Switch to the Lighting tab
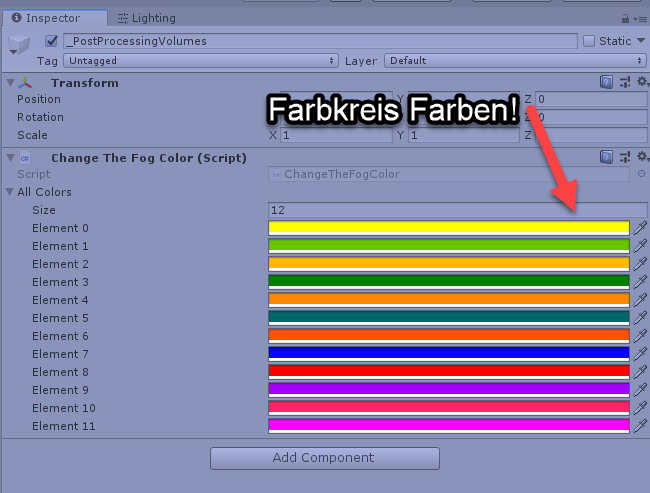 coord(147,18)
